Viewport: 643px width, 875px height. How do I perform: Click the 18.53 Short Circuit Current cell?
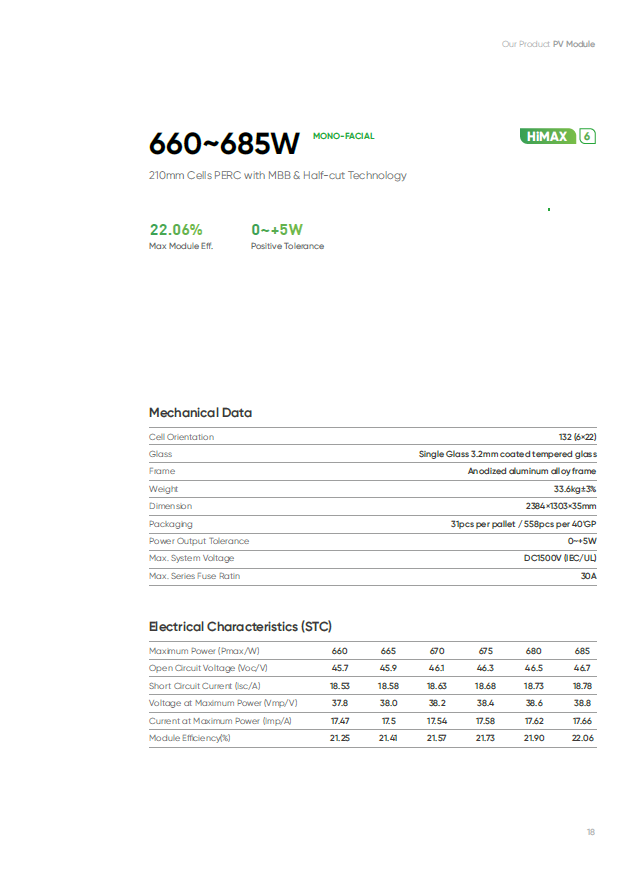[339, 686]
